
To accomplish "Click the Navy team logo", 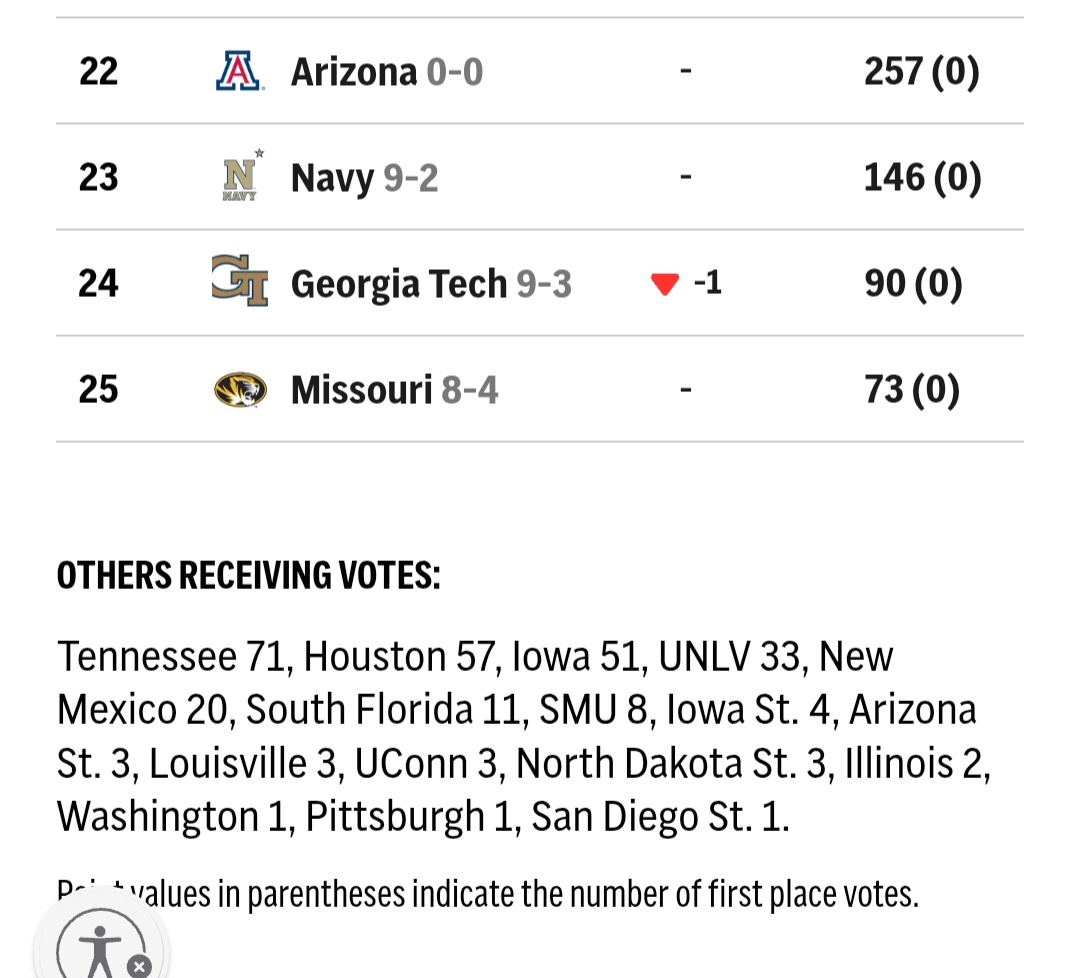I will tap(240, 178).
